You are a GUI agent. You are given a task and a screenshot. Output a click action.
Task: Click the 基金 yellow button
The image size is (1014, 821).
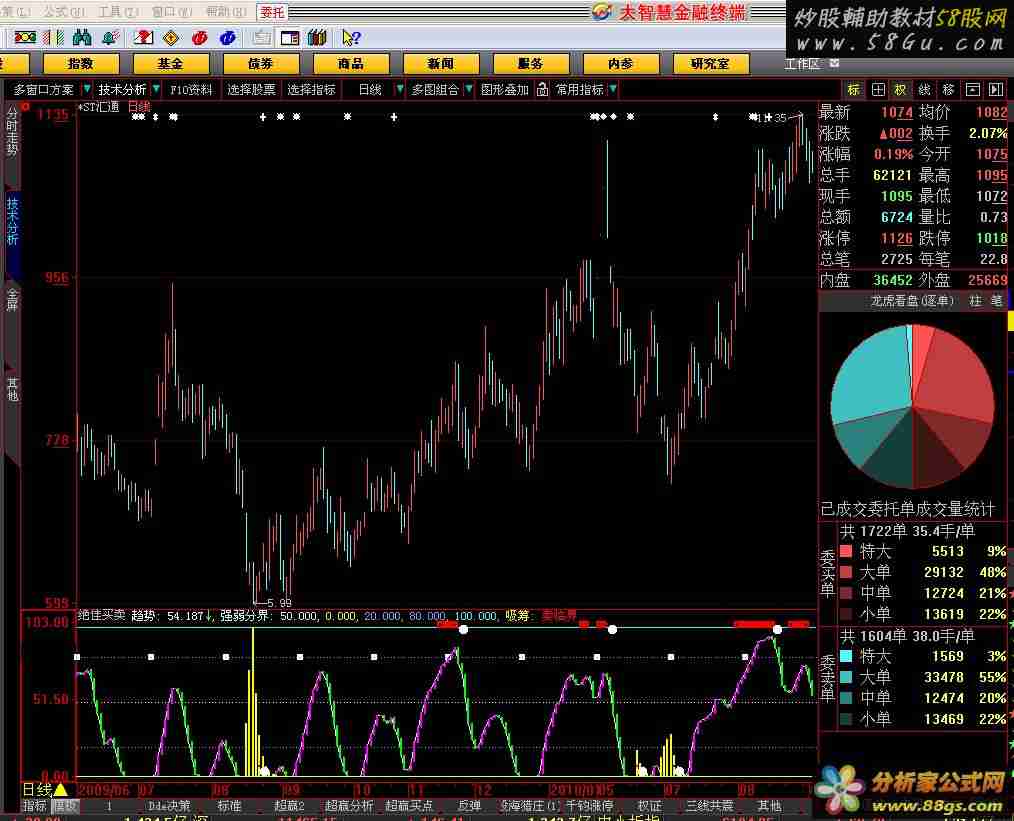click(171, 63)
